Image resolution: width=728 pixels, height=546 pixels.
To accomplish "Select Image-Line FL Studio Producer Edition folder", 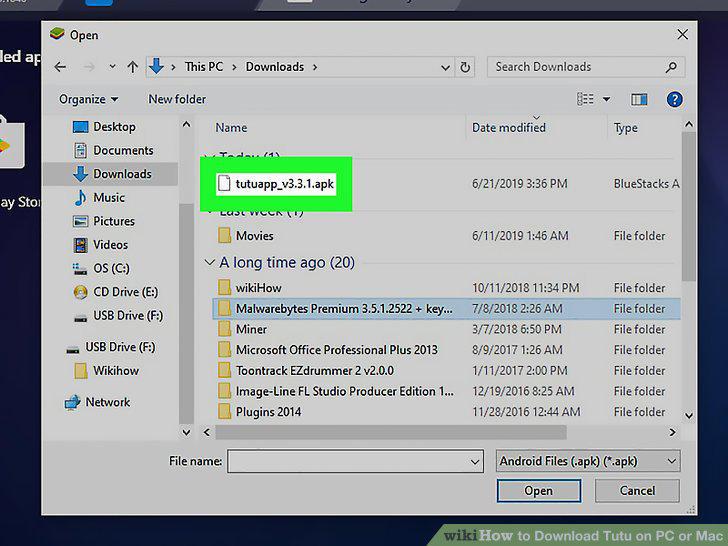I will [344, 391].
